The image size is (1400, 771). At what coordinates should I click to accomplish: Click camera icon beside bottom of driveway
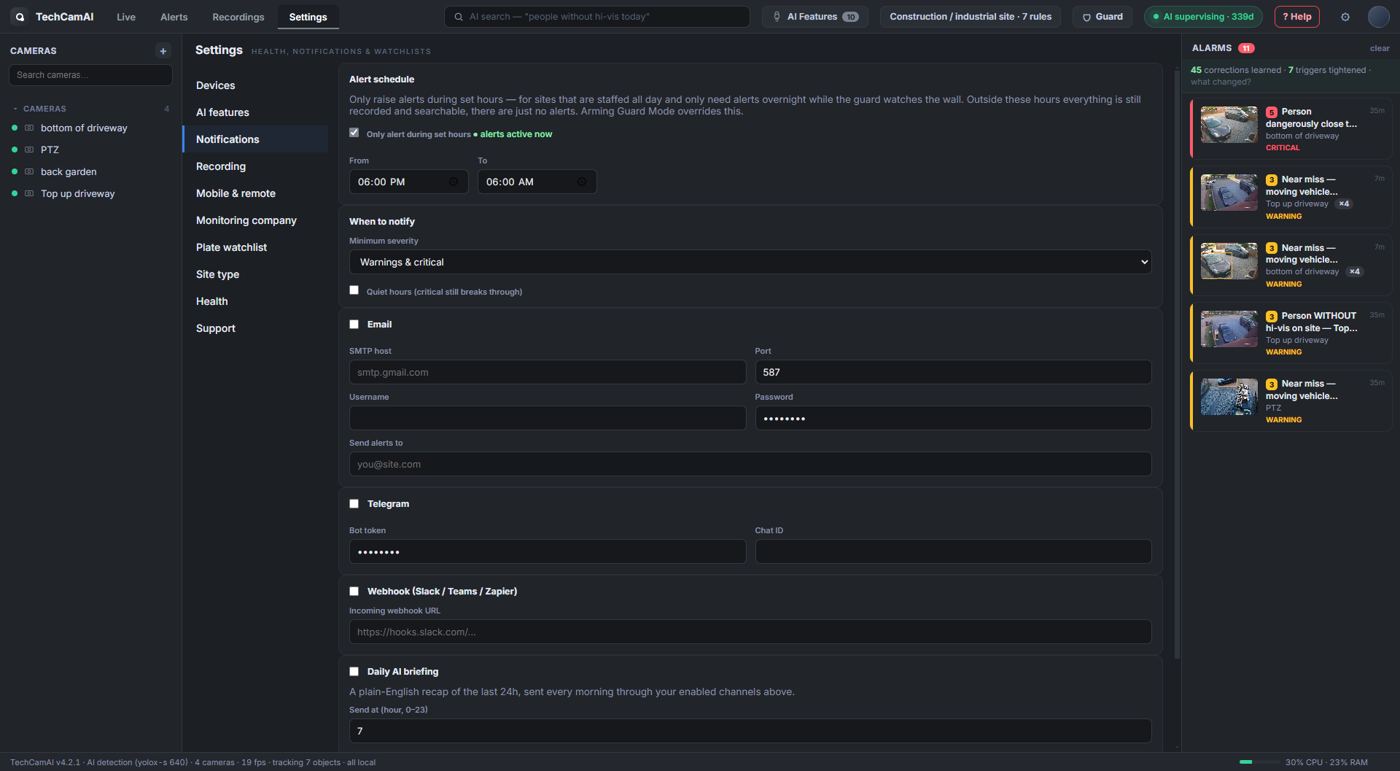point(29,128)
